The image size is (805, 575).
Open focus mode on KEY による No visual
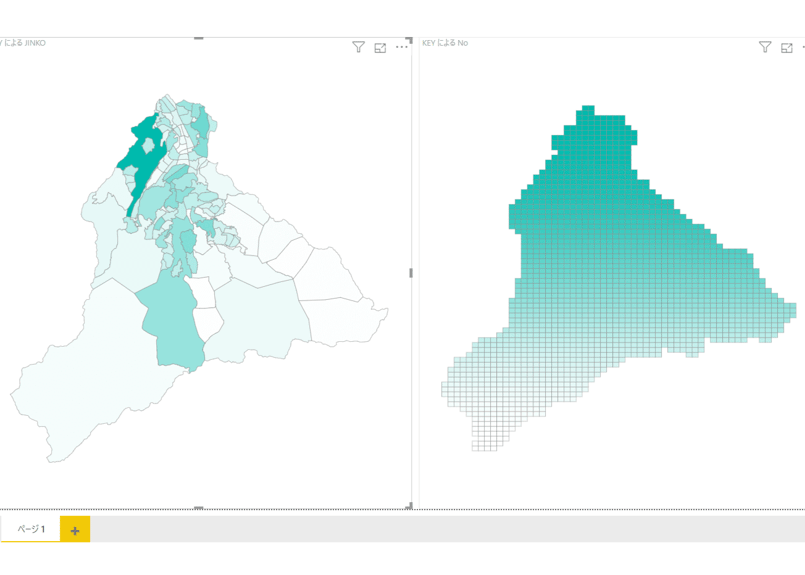point(787,48)
